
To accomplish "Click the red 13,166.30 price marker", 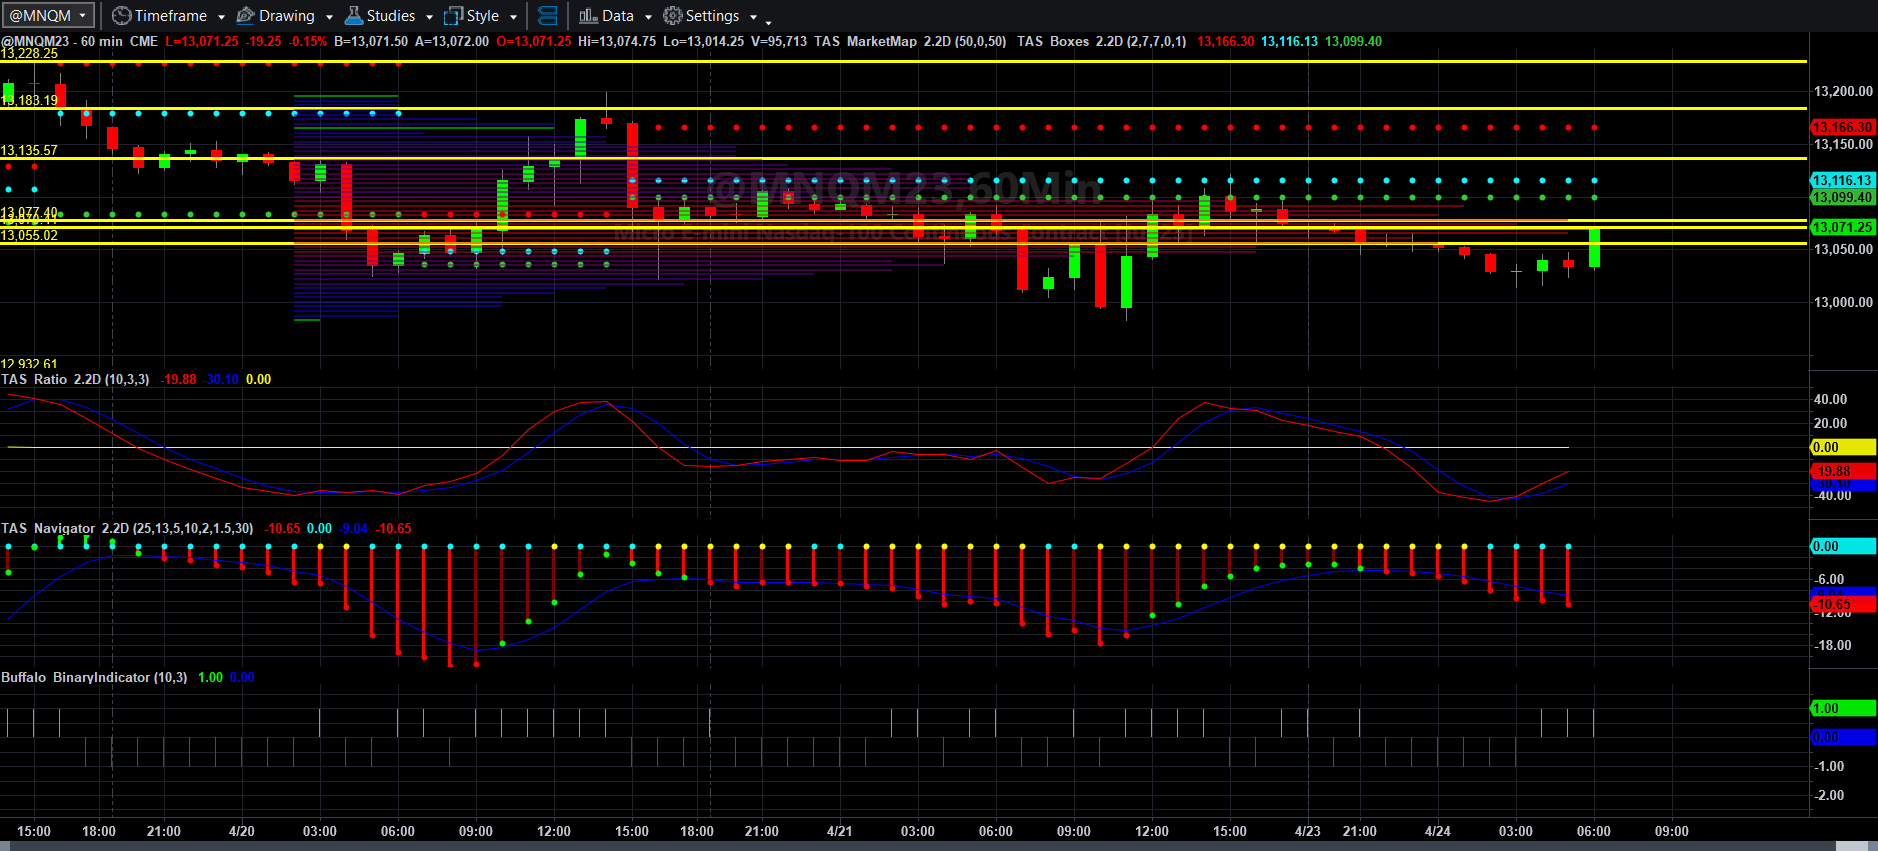I will (x=1843, y=127).
